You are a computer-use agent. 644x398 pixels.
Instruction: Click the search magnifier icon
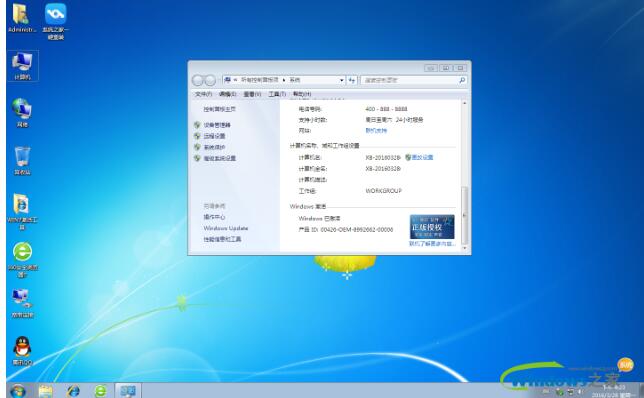click(x=462, y=80)
